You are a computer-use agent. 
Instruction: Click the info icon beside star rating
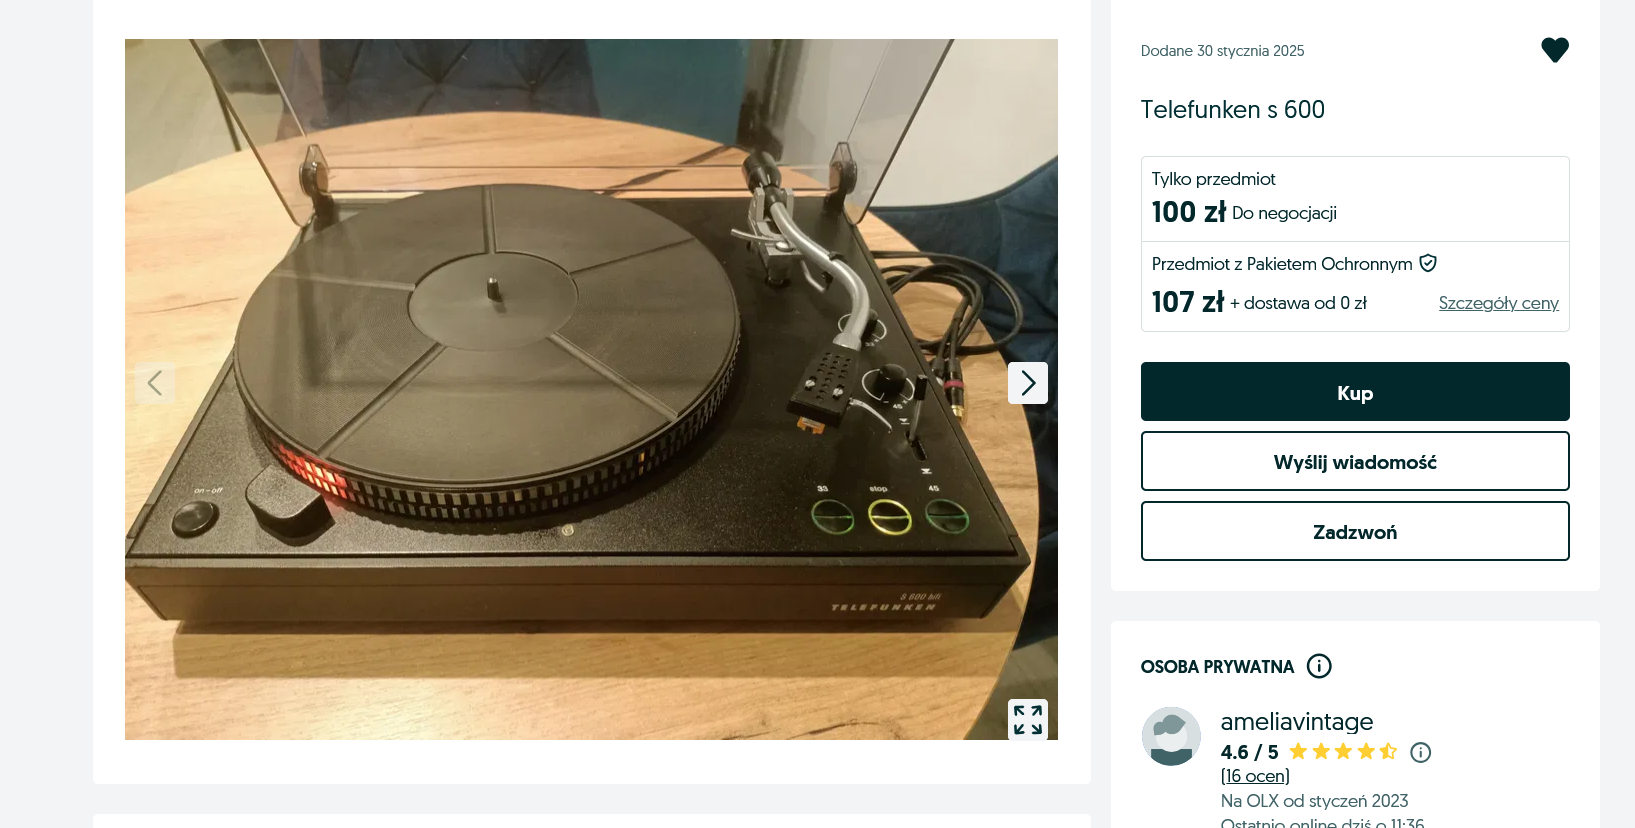[x=1420, y=752]
